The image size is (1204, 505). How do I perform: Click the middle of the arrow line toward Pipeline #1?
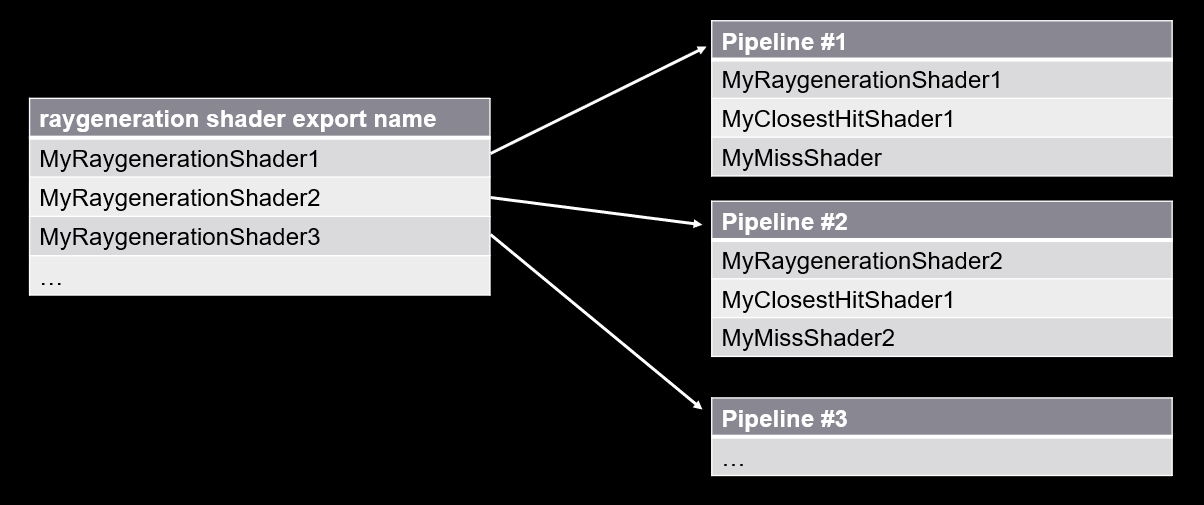[598, 100]
